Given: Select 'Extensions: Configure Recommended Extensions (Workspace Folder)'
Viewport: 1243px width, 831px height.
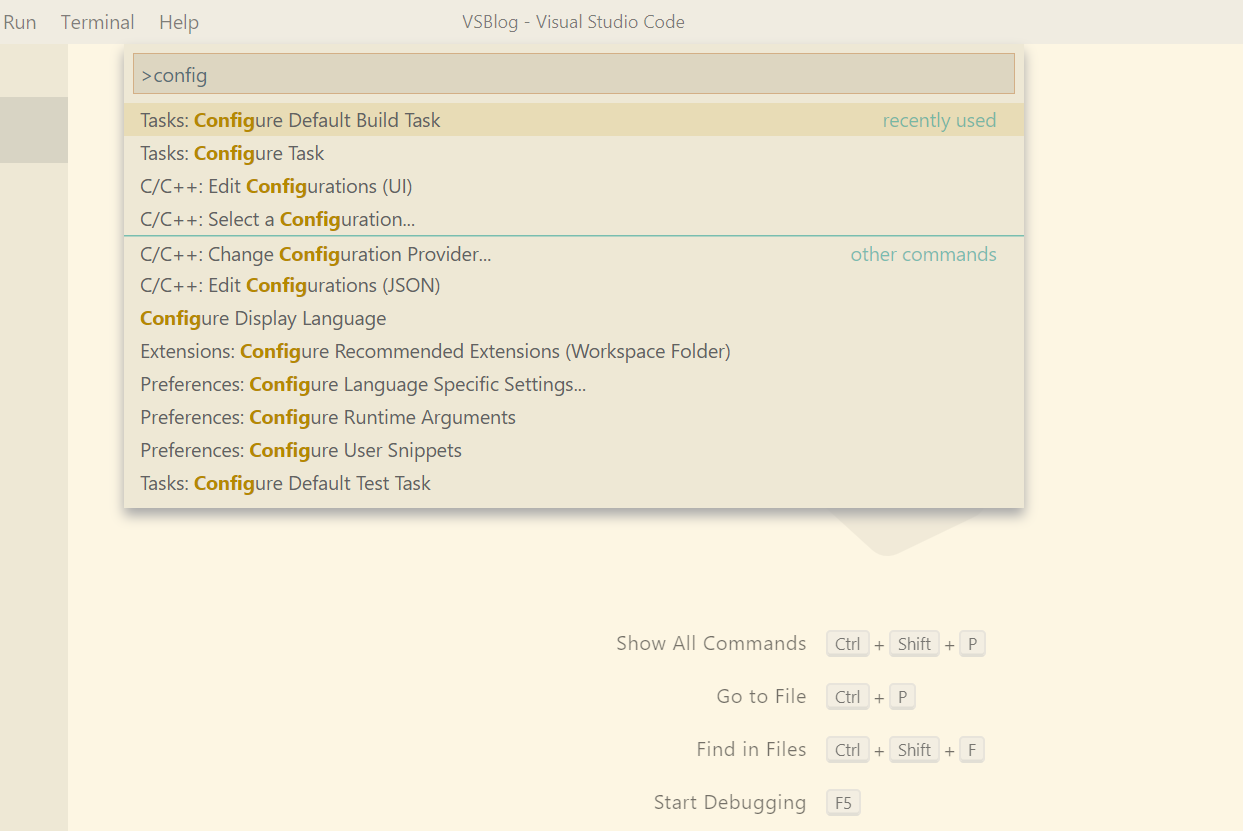Looking at the screenshot, I should (x=435, y=351).
